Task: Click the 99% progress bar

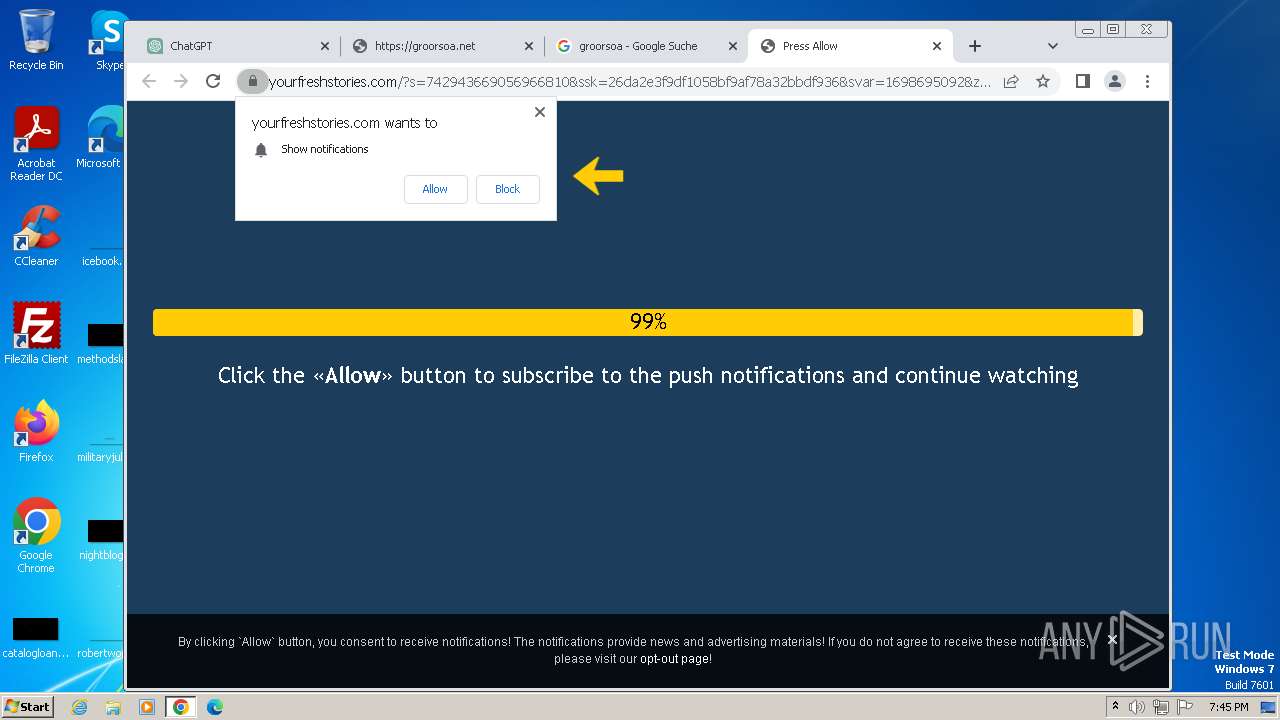Action: coord(648,322)
